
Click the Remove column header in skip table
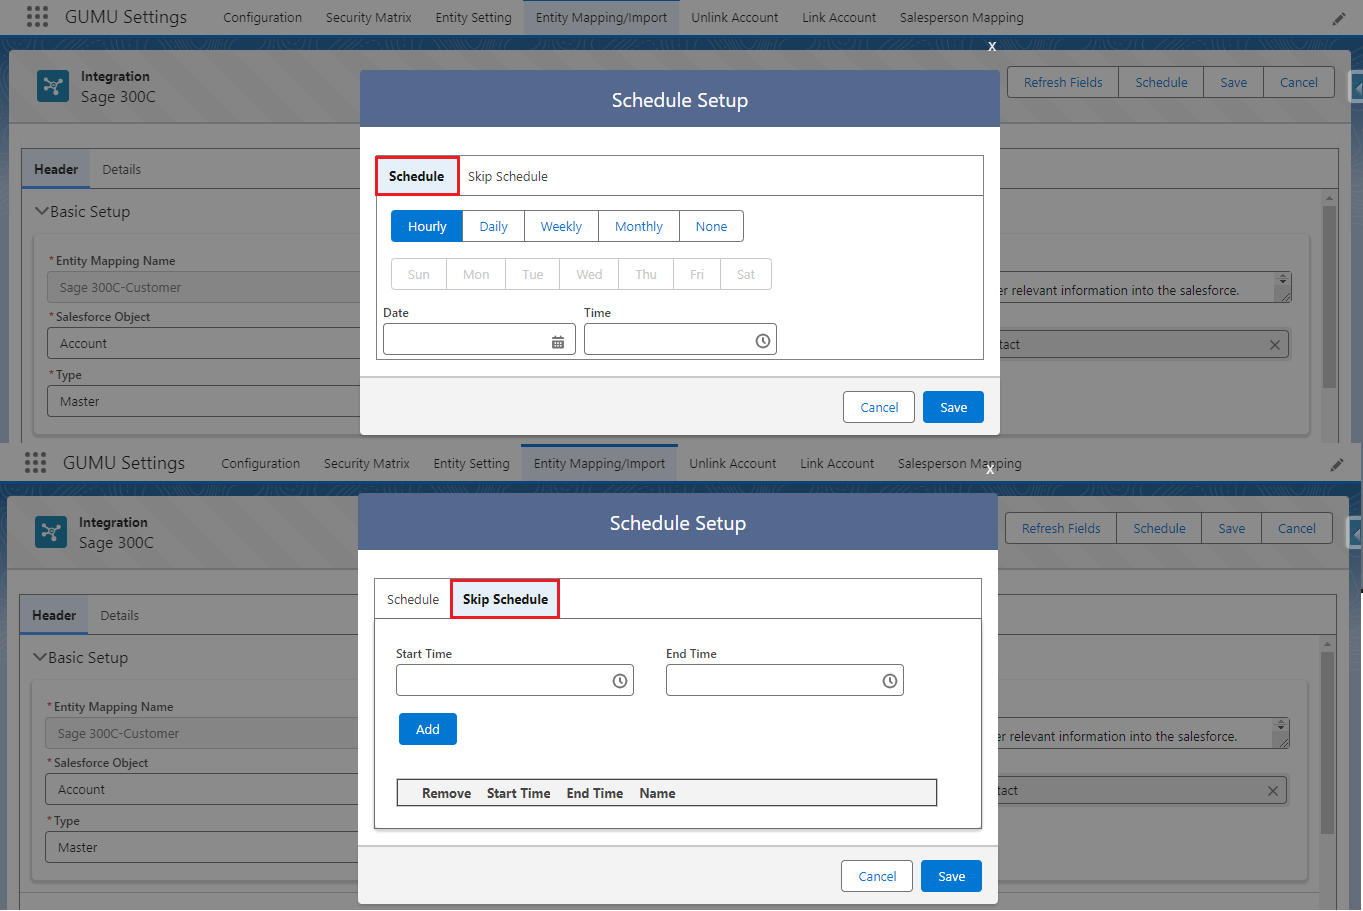(446, 794)
